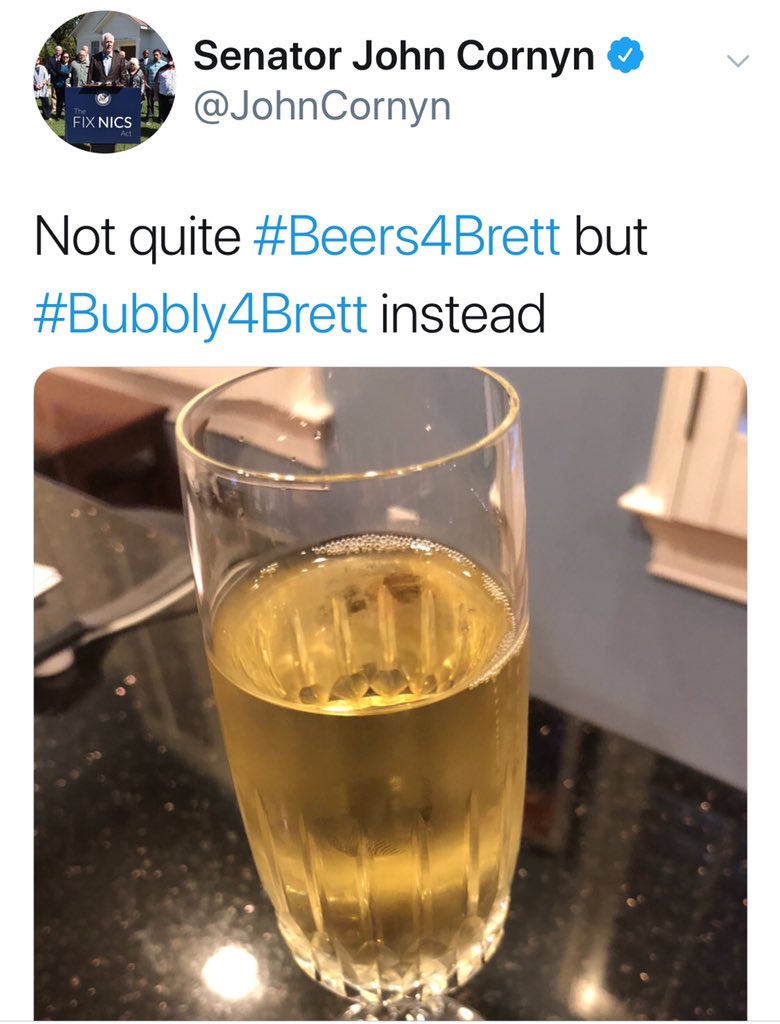The height and width of the screenshot is (1024, 780).
Task: Open the champagne glass photo
Action: [390, 693]
